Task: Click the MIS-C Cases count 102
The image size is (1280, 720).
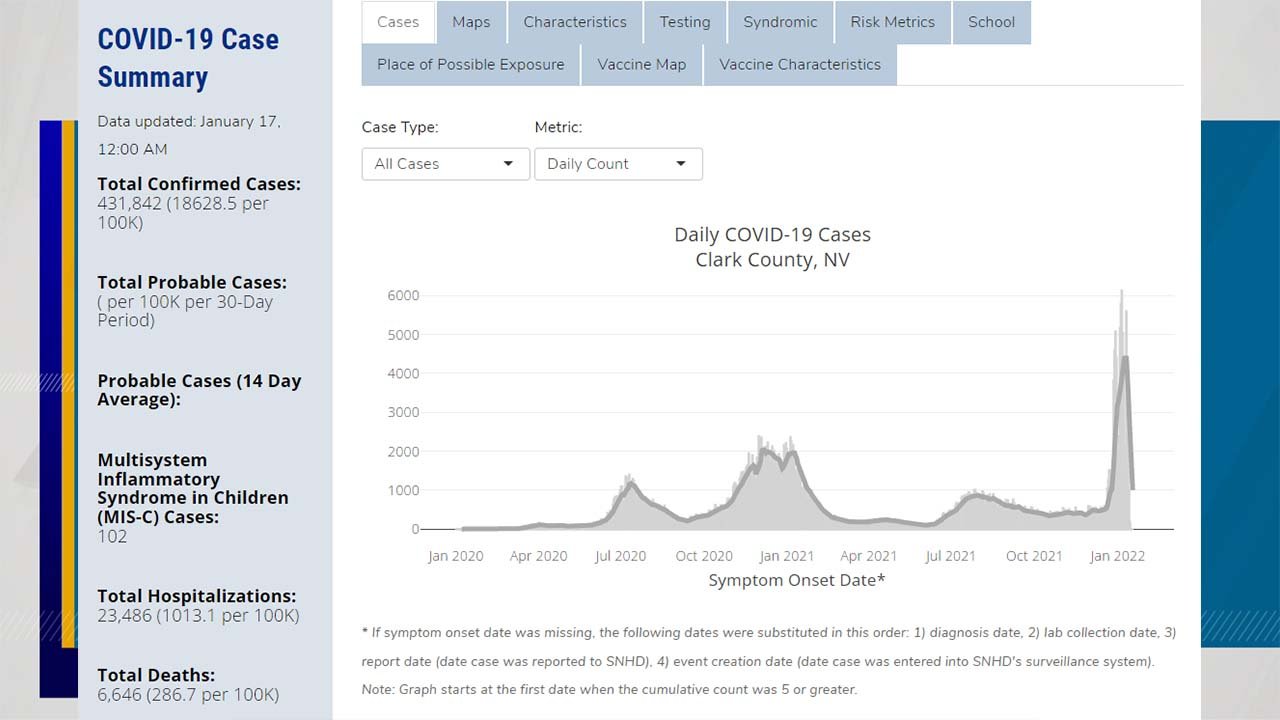Action: tap(112, 536)
